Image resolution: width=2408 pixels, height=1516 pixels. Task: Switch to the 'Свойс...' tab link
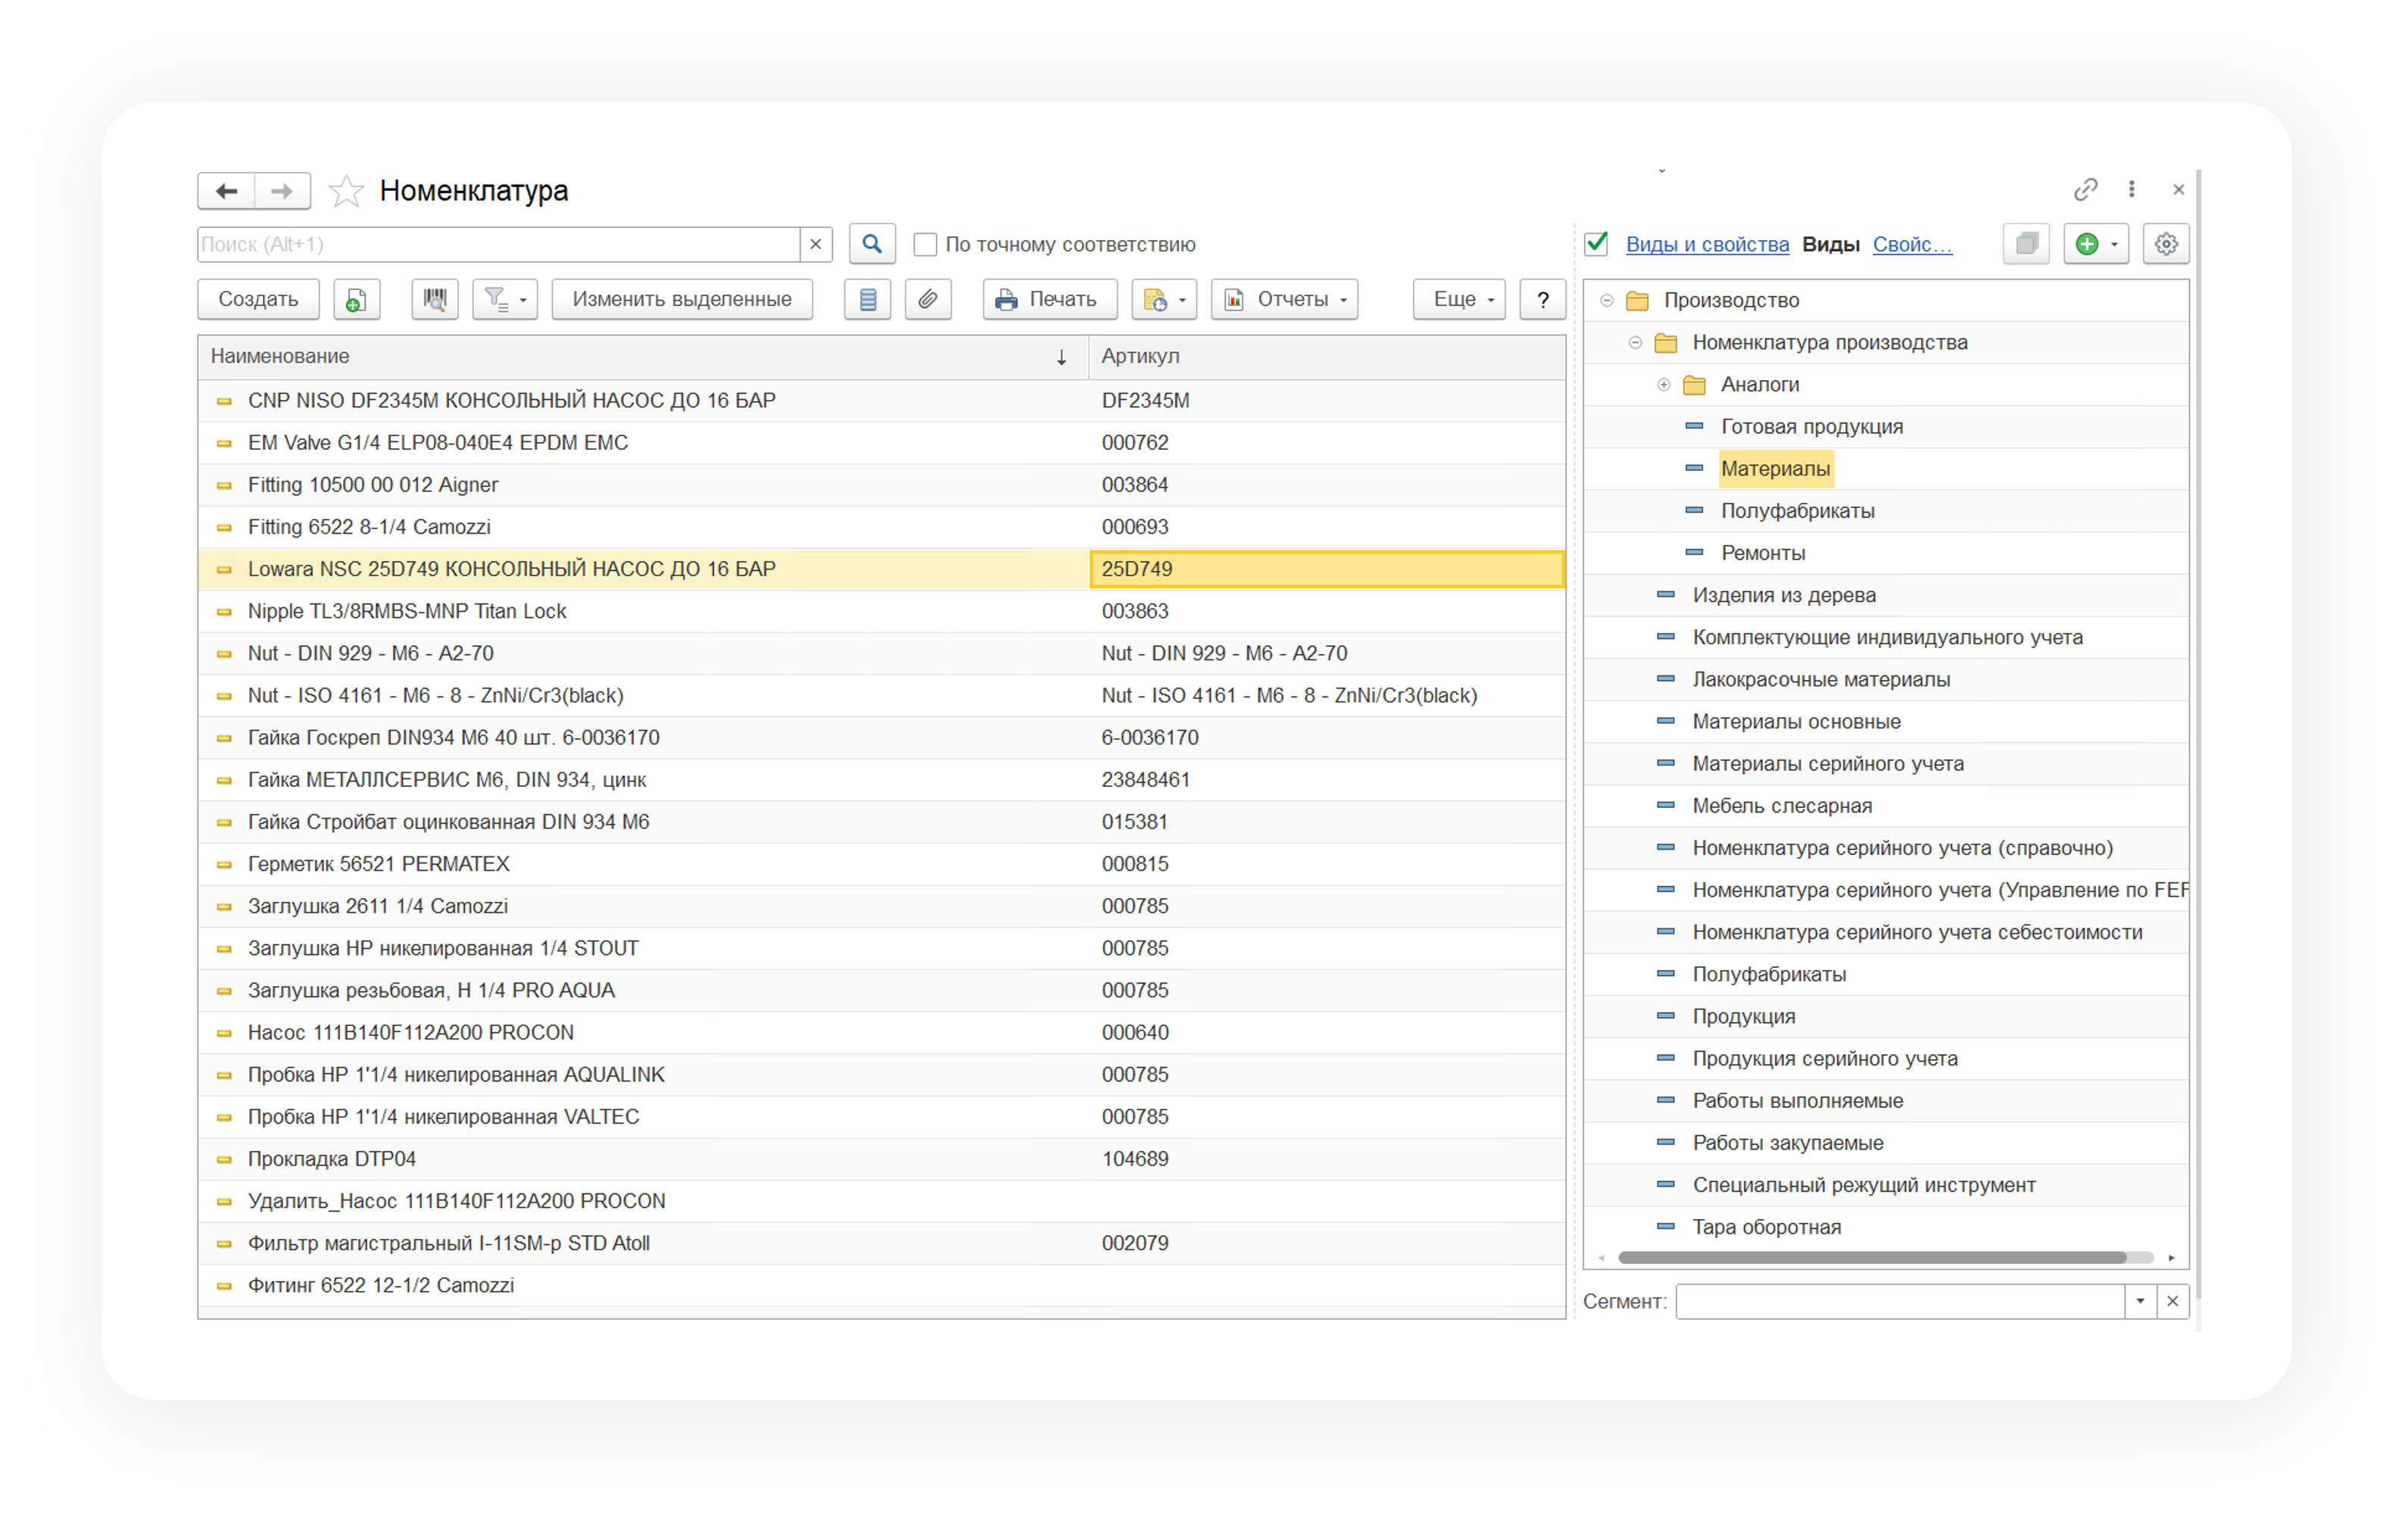pyautogui.click(x=1912, y=244)
